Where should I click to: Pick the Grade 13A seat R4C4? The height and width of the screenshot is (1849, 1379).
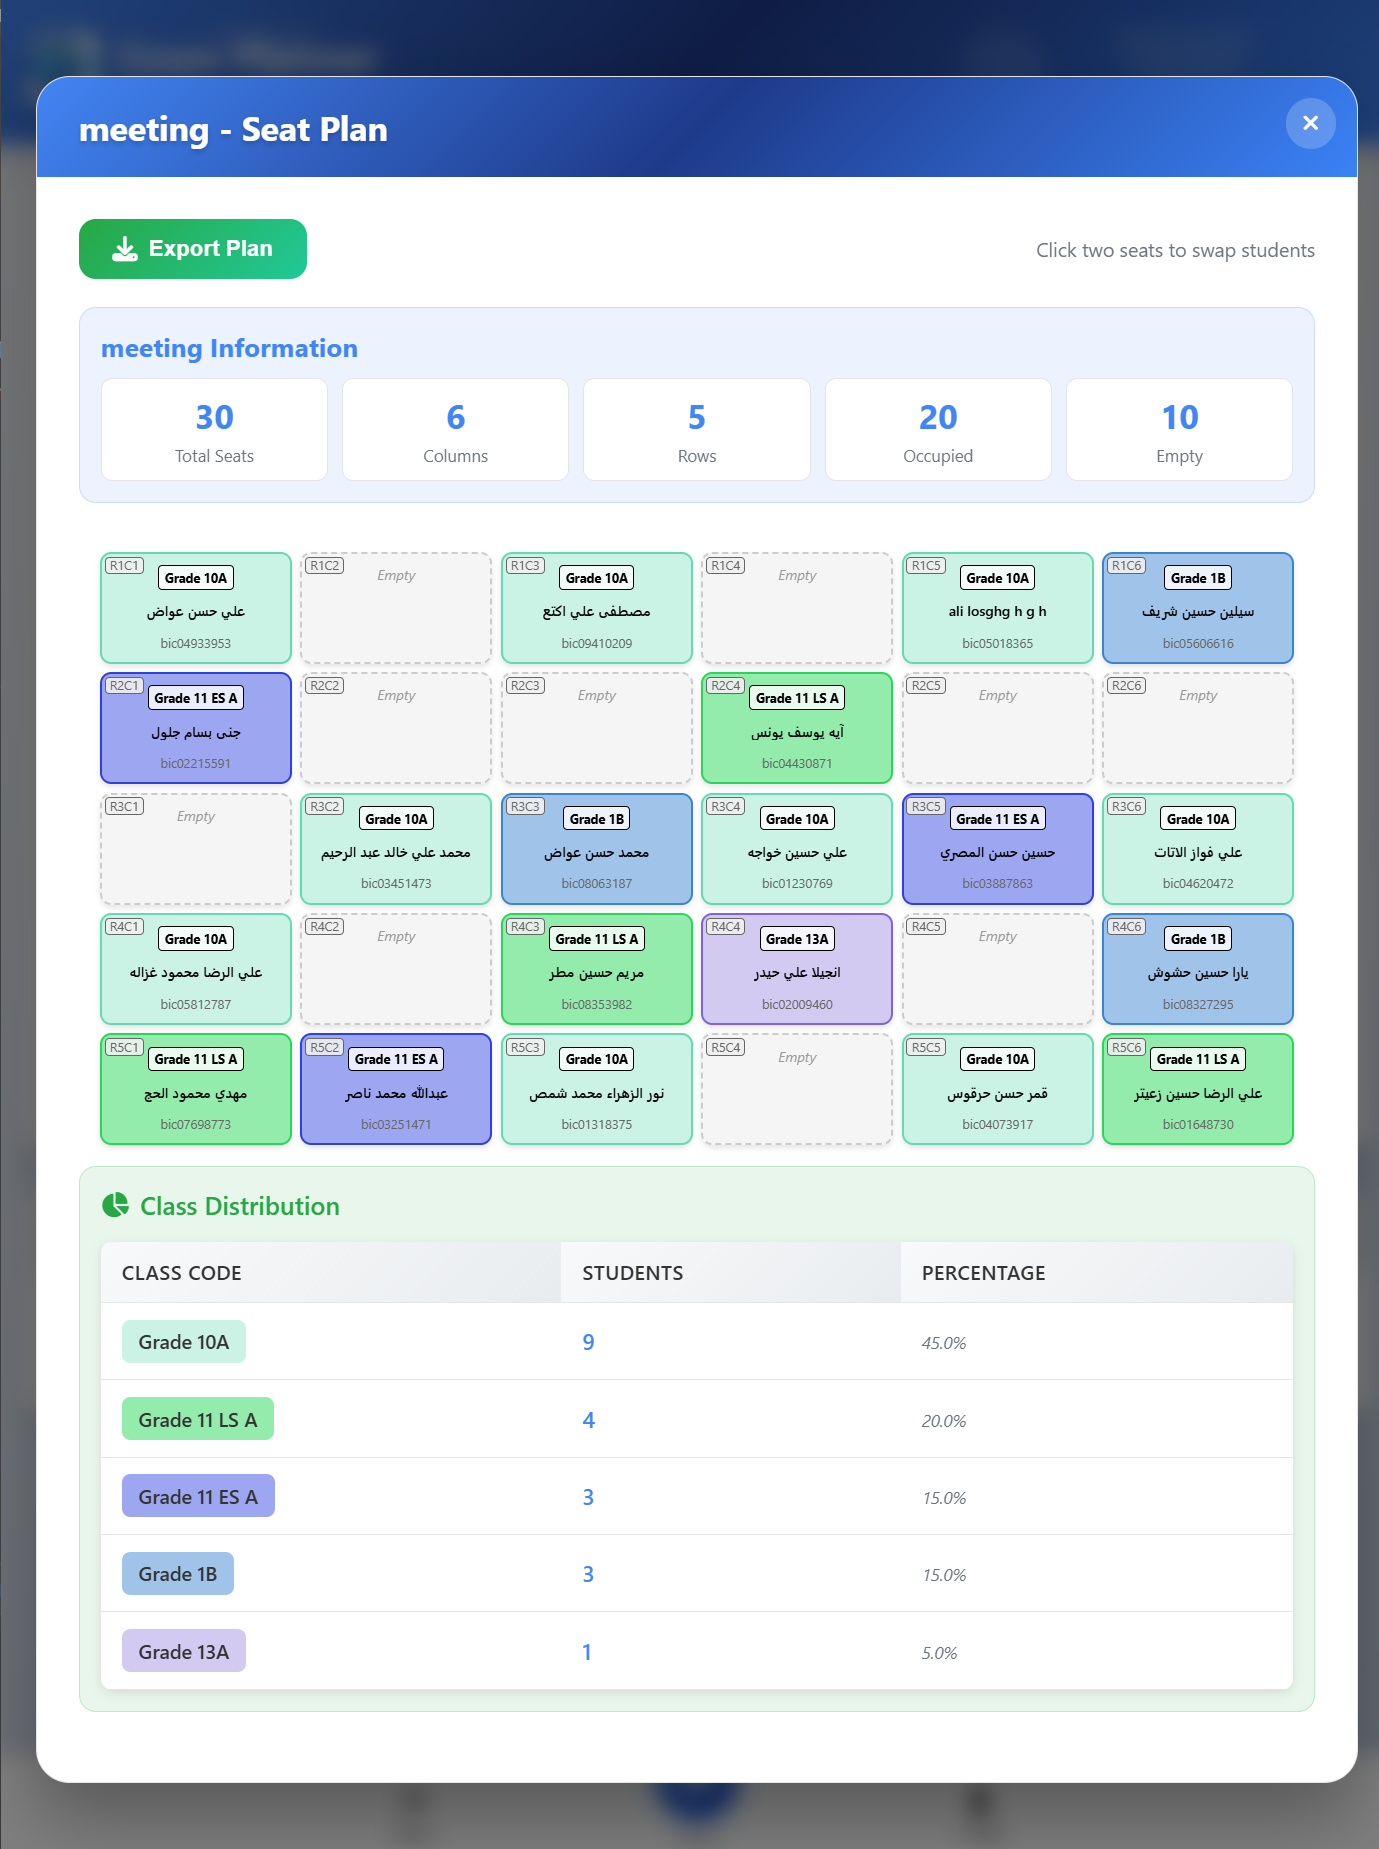(x=797, y=969)
